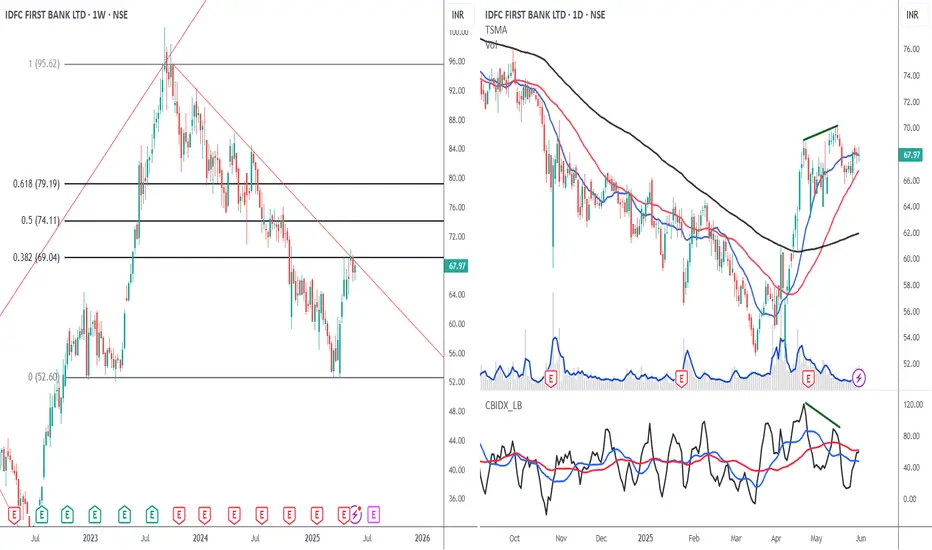This screenshot has width=932, height=550.
Task: Select the Vol indicator label
Action: [491, 45]
